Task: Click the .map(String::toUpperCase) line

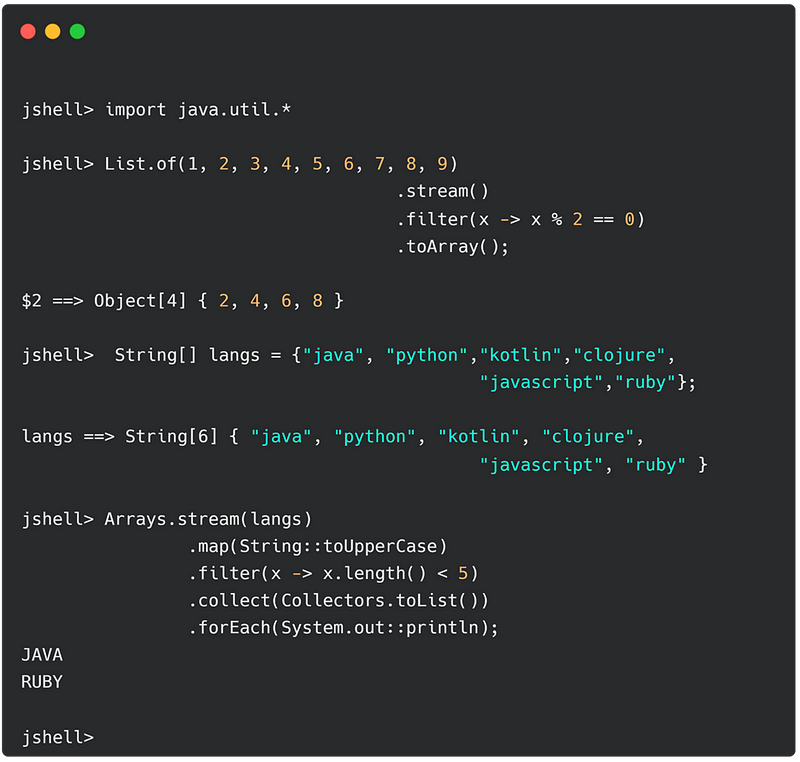Action: coord(317,546)
